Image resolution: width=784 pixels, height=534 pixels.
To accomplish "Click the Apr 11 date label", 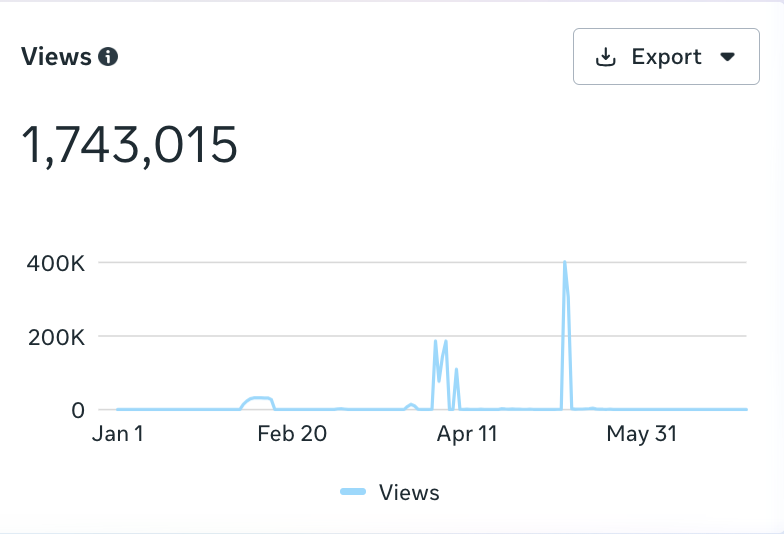I will [468, 434].
